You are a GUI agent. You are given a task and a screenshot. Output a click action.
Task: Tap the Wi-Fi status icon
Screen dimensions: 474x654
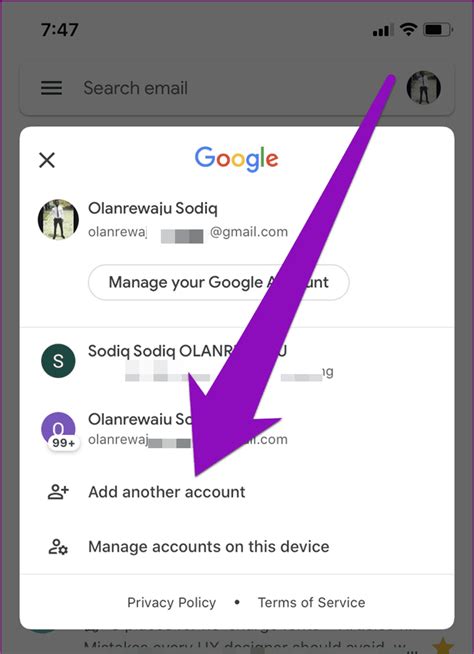click(408, 29)
